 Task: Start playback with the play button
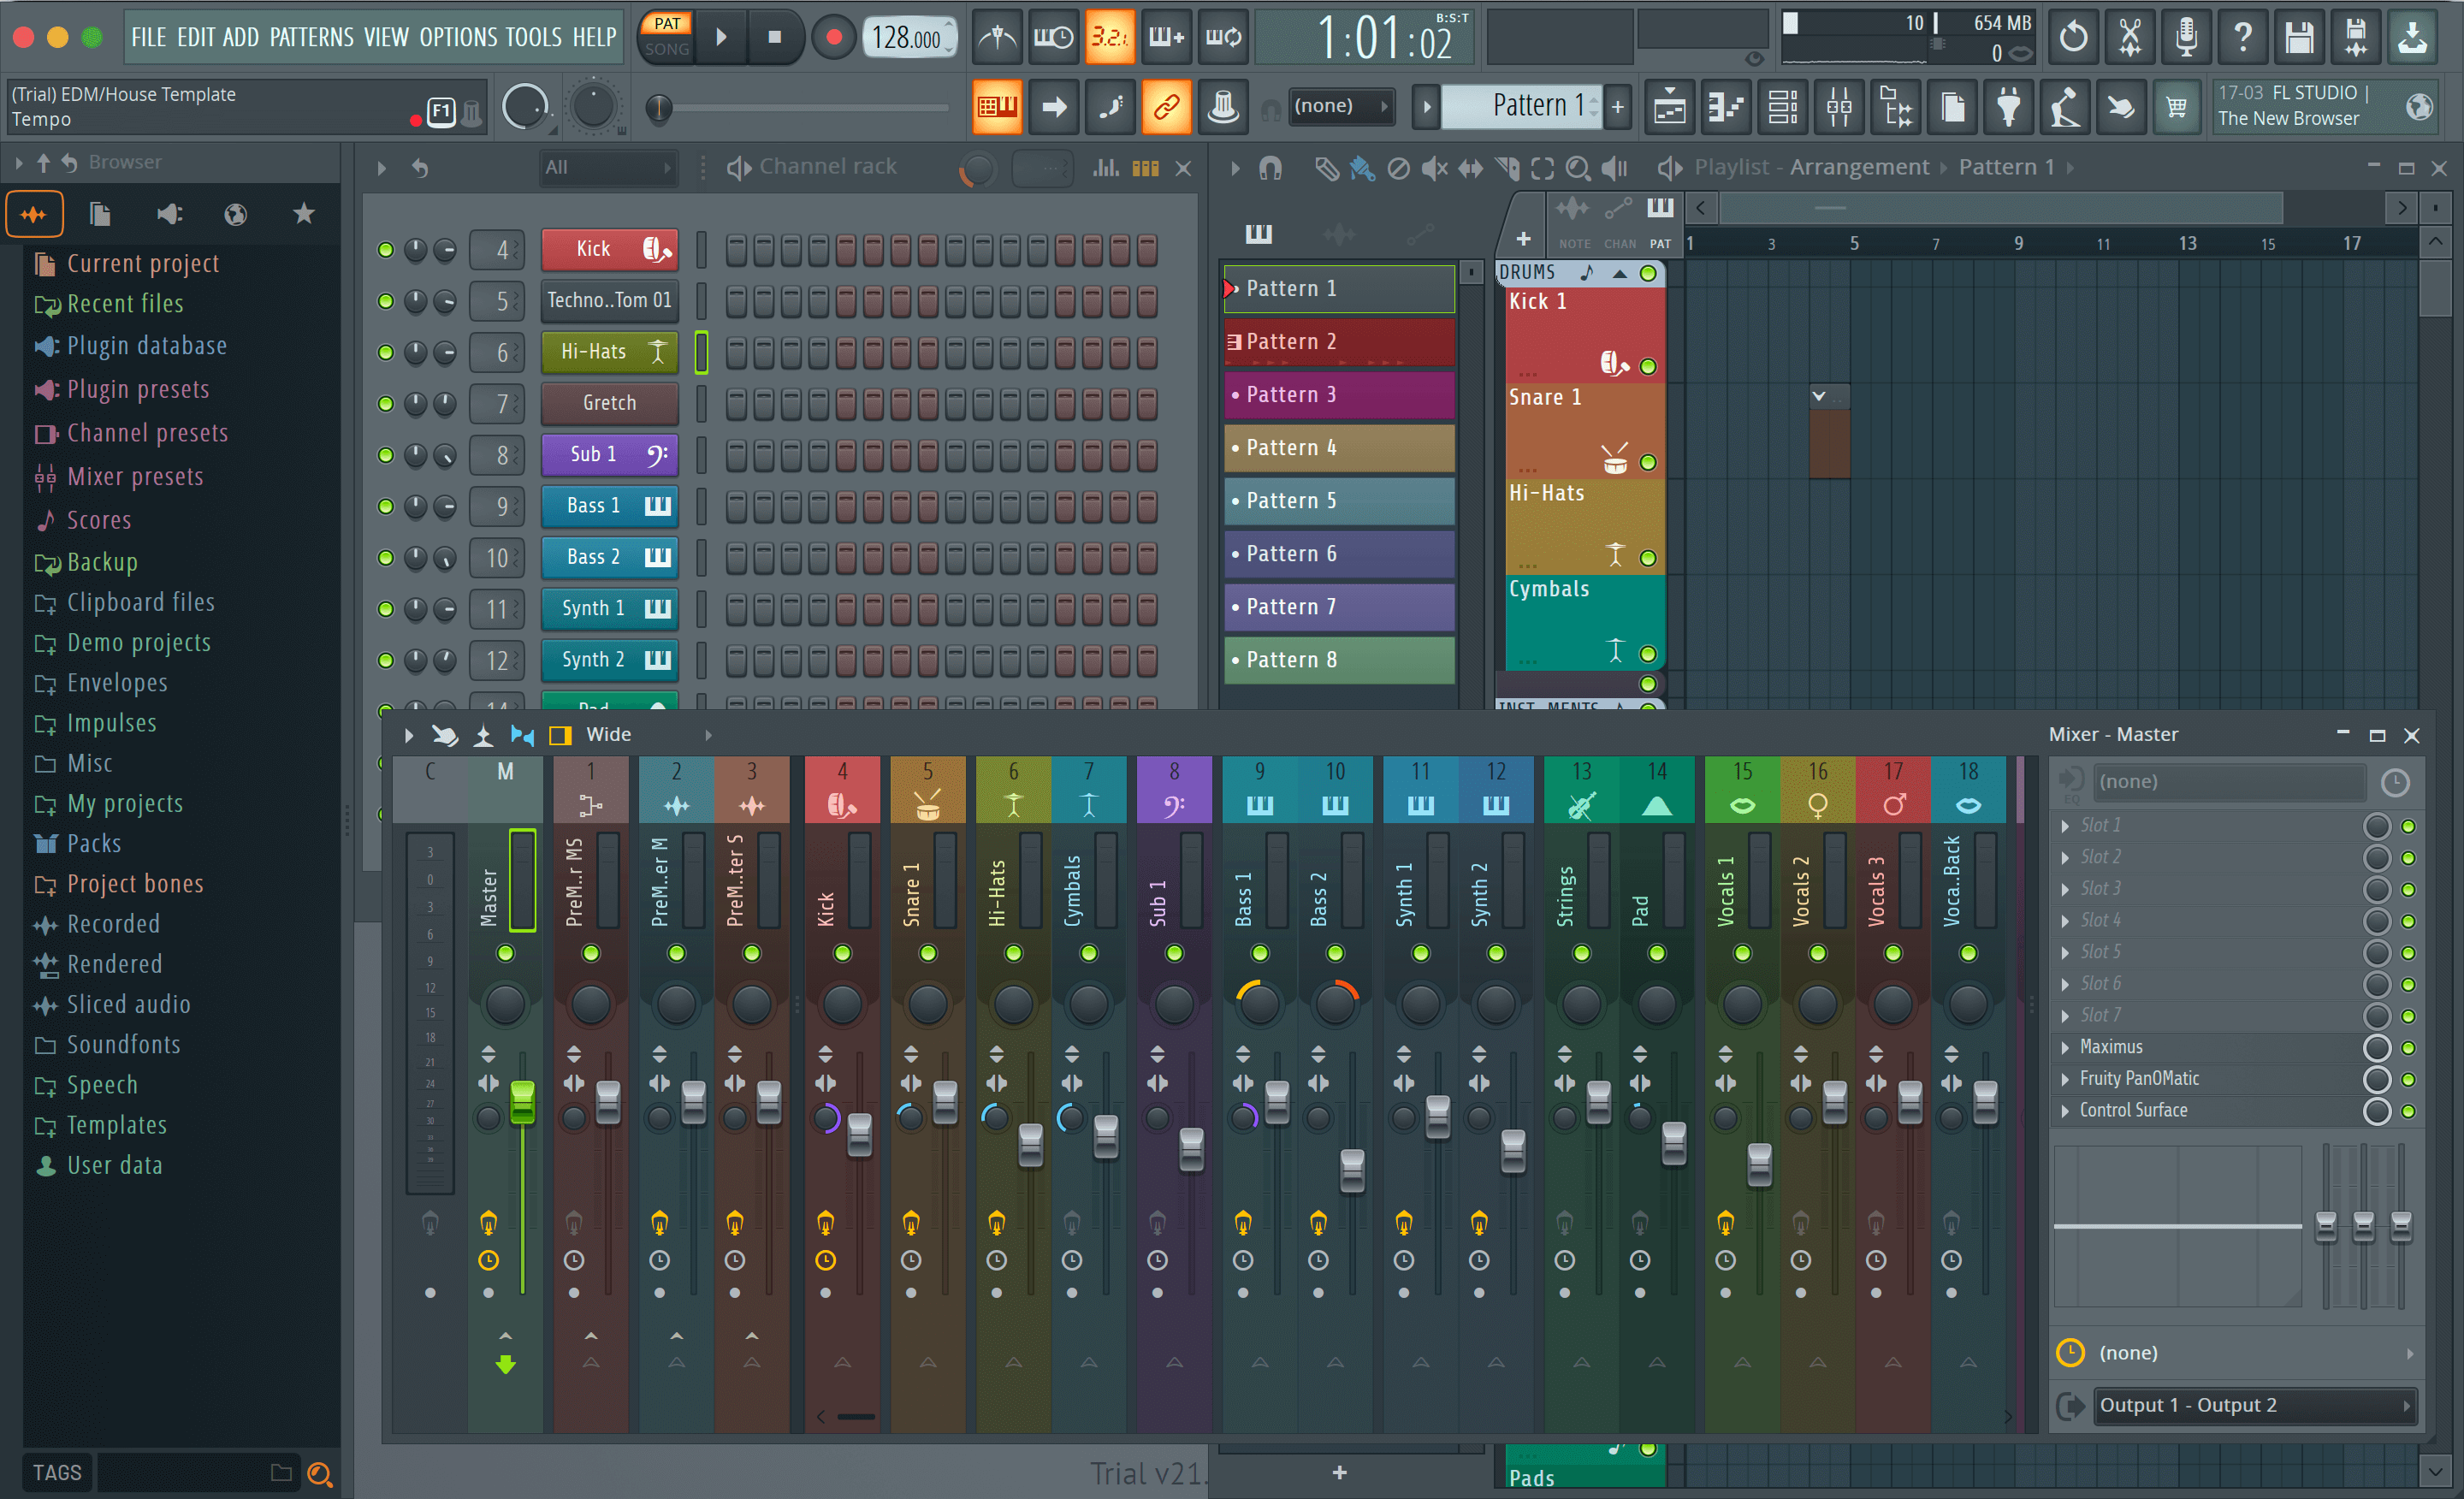(721, 38)
